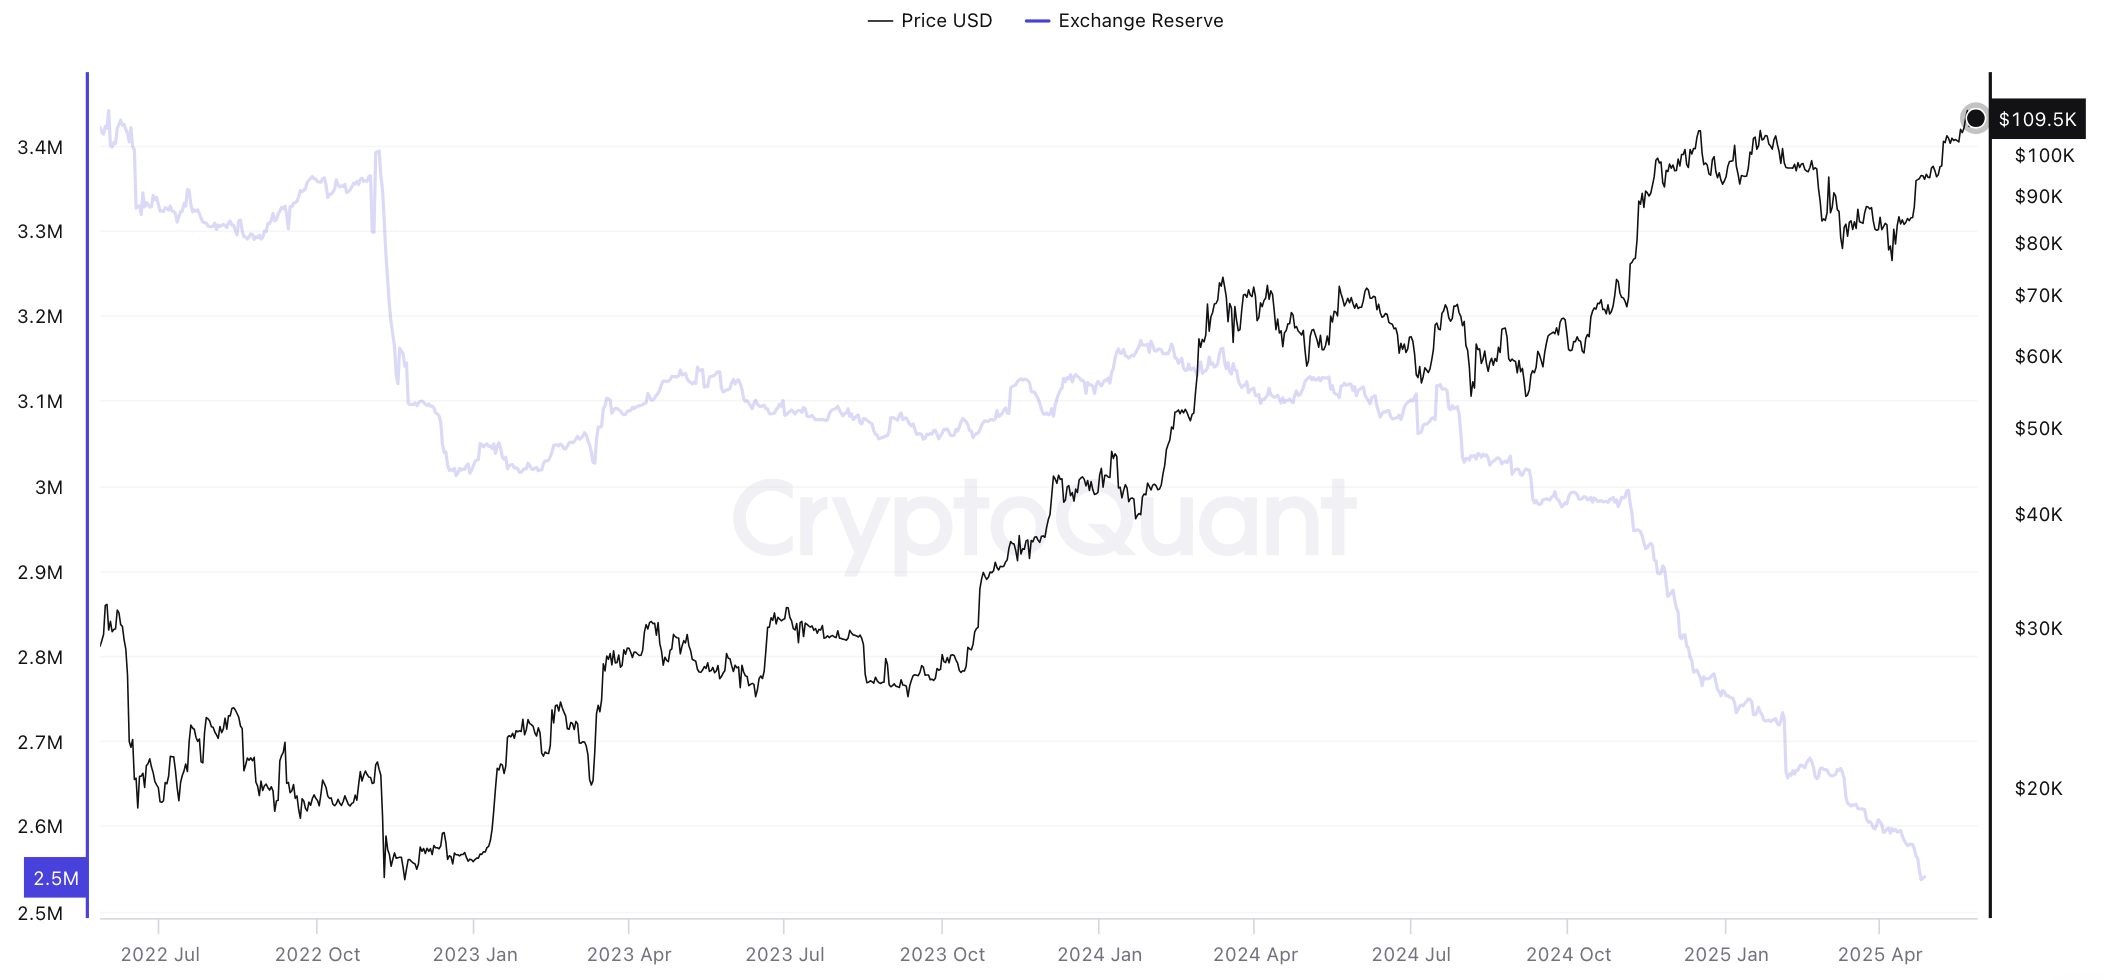This screenshot has width=2104, height=980.
Task: Click the 2025 Apr date label
Action: (1880, 954)
